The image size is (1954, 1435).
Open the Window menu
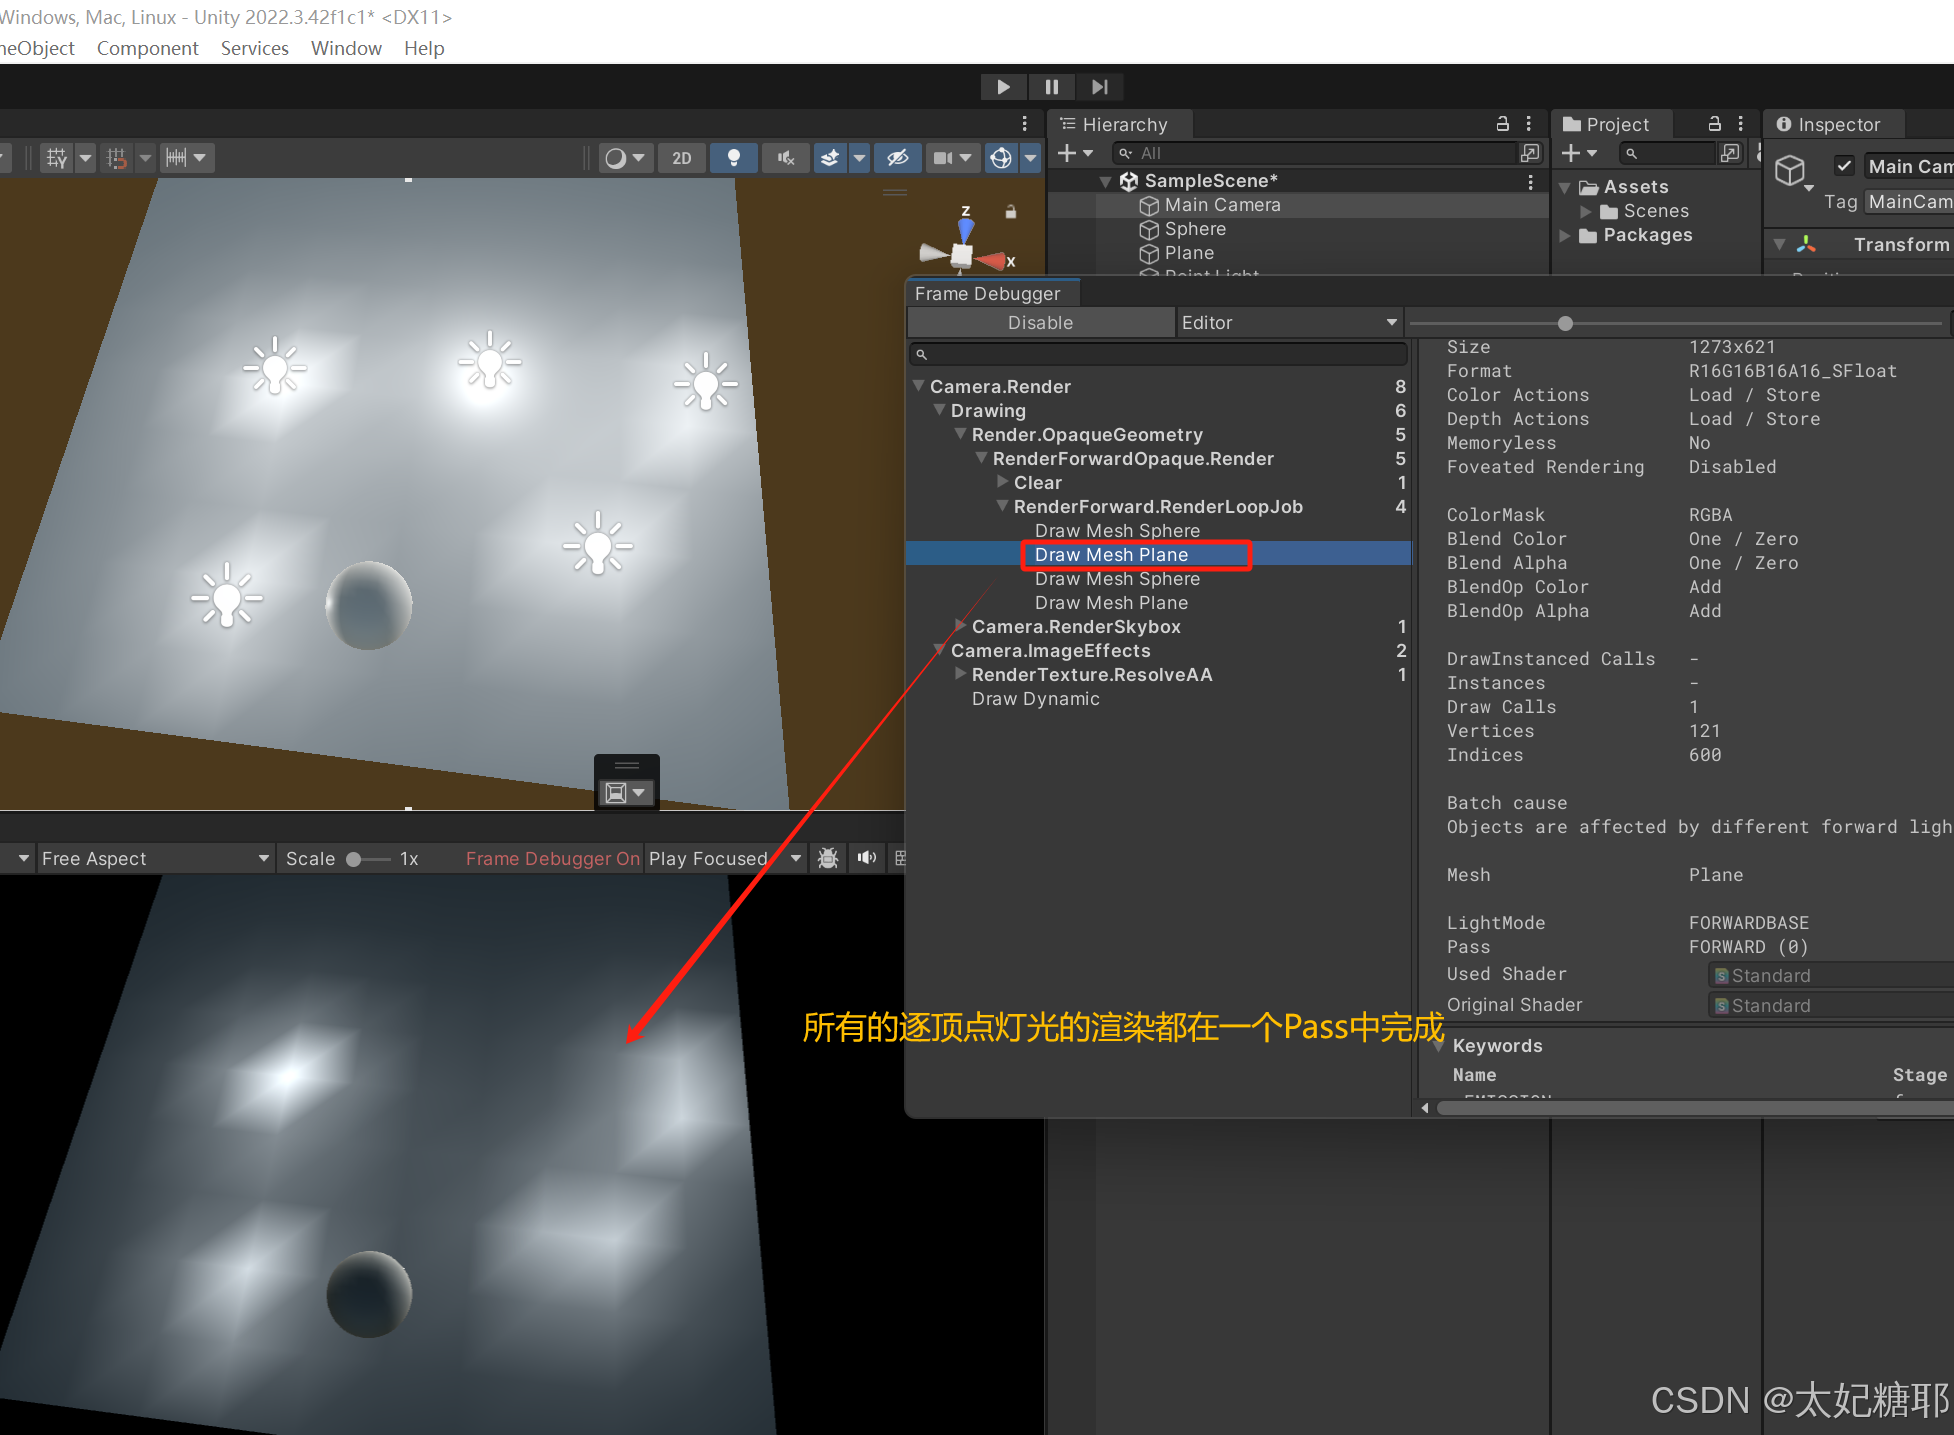click(x=346, y=48)
